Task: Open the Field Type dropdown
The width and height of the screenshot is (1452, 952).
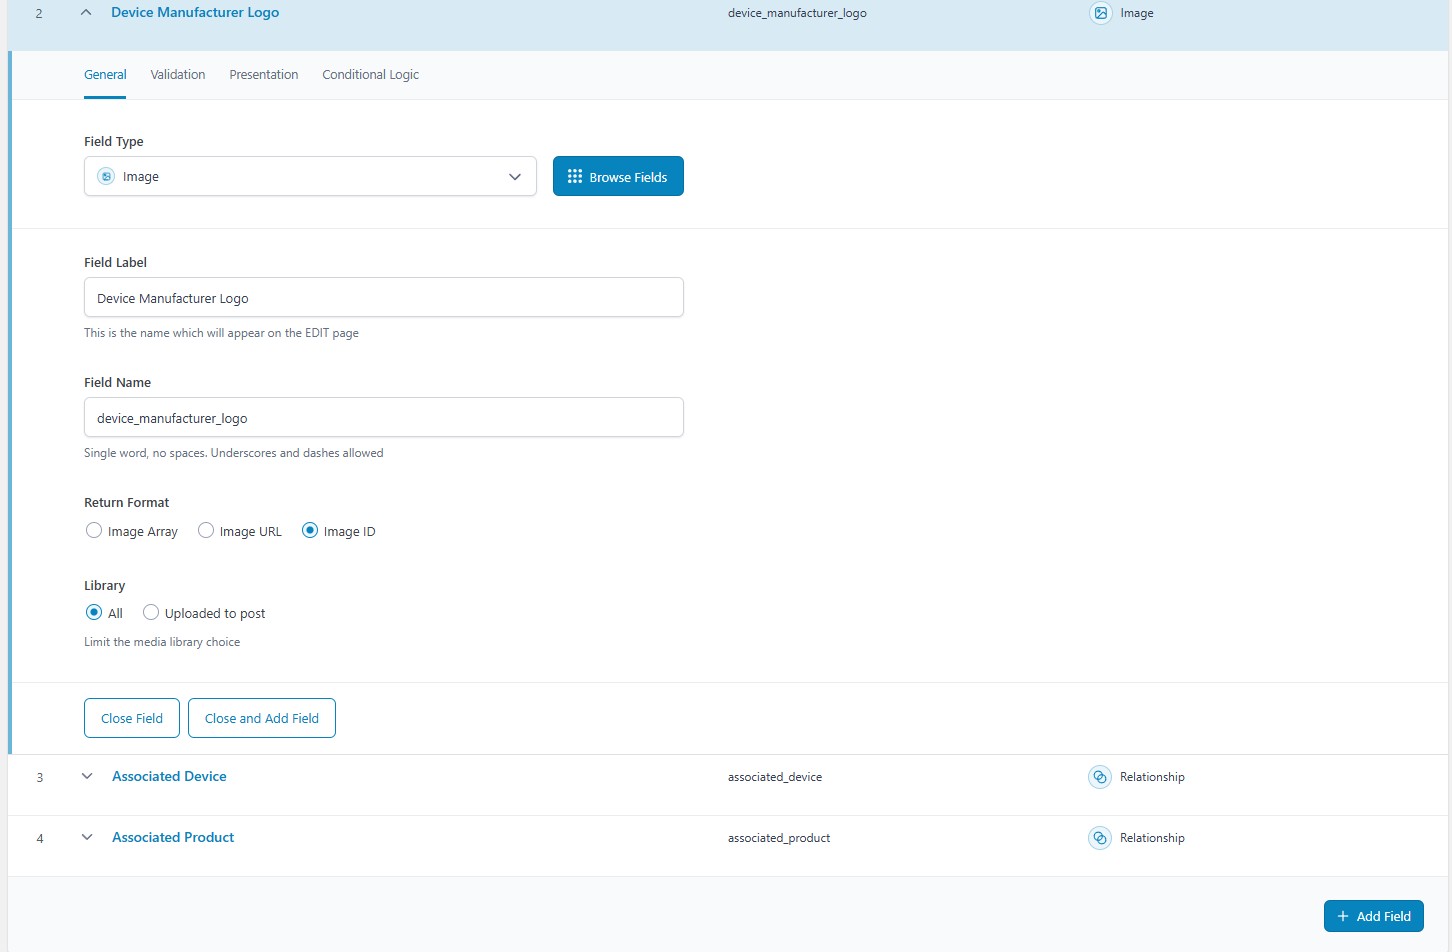Action: point(310,176)
